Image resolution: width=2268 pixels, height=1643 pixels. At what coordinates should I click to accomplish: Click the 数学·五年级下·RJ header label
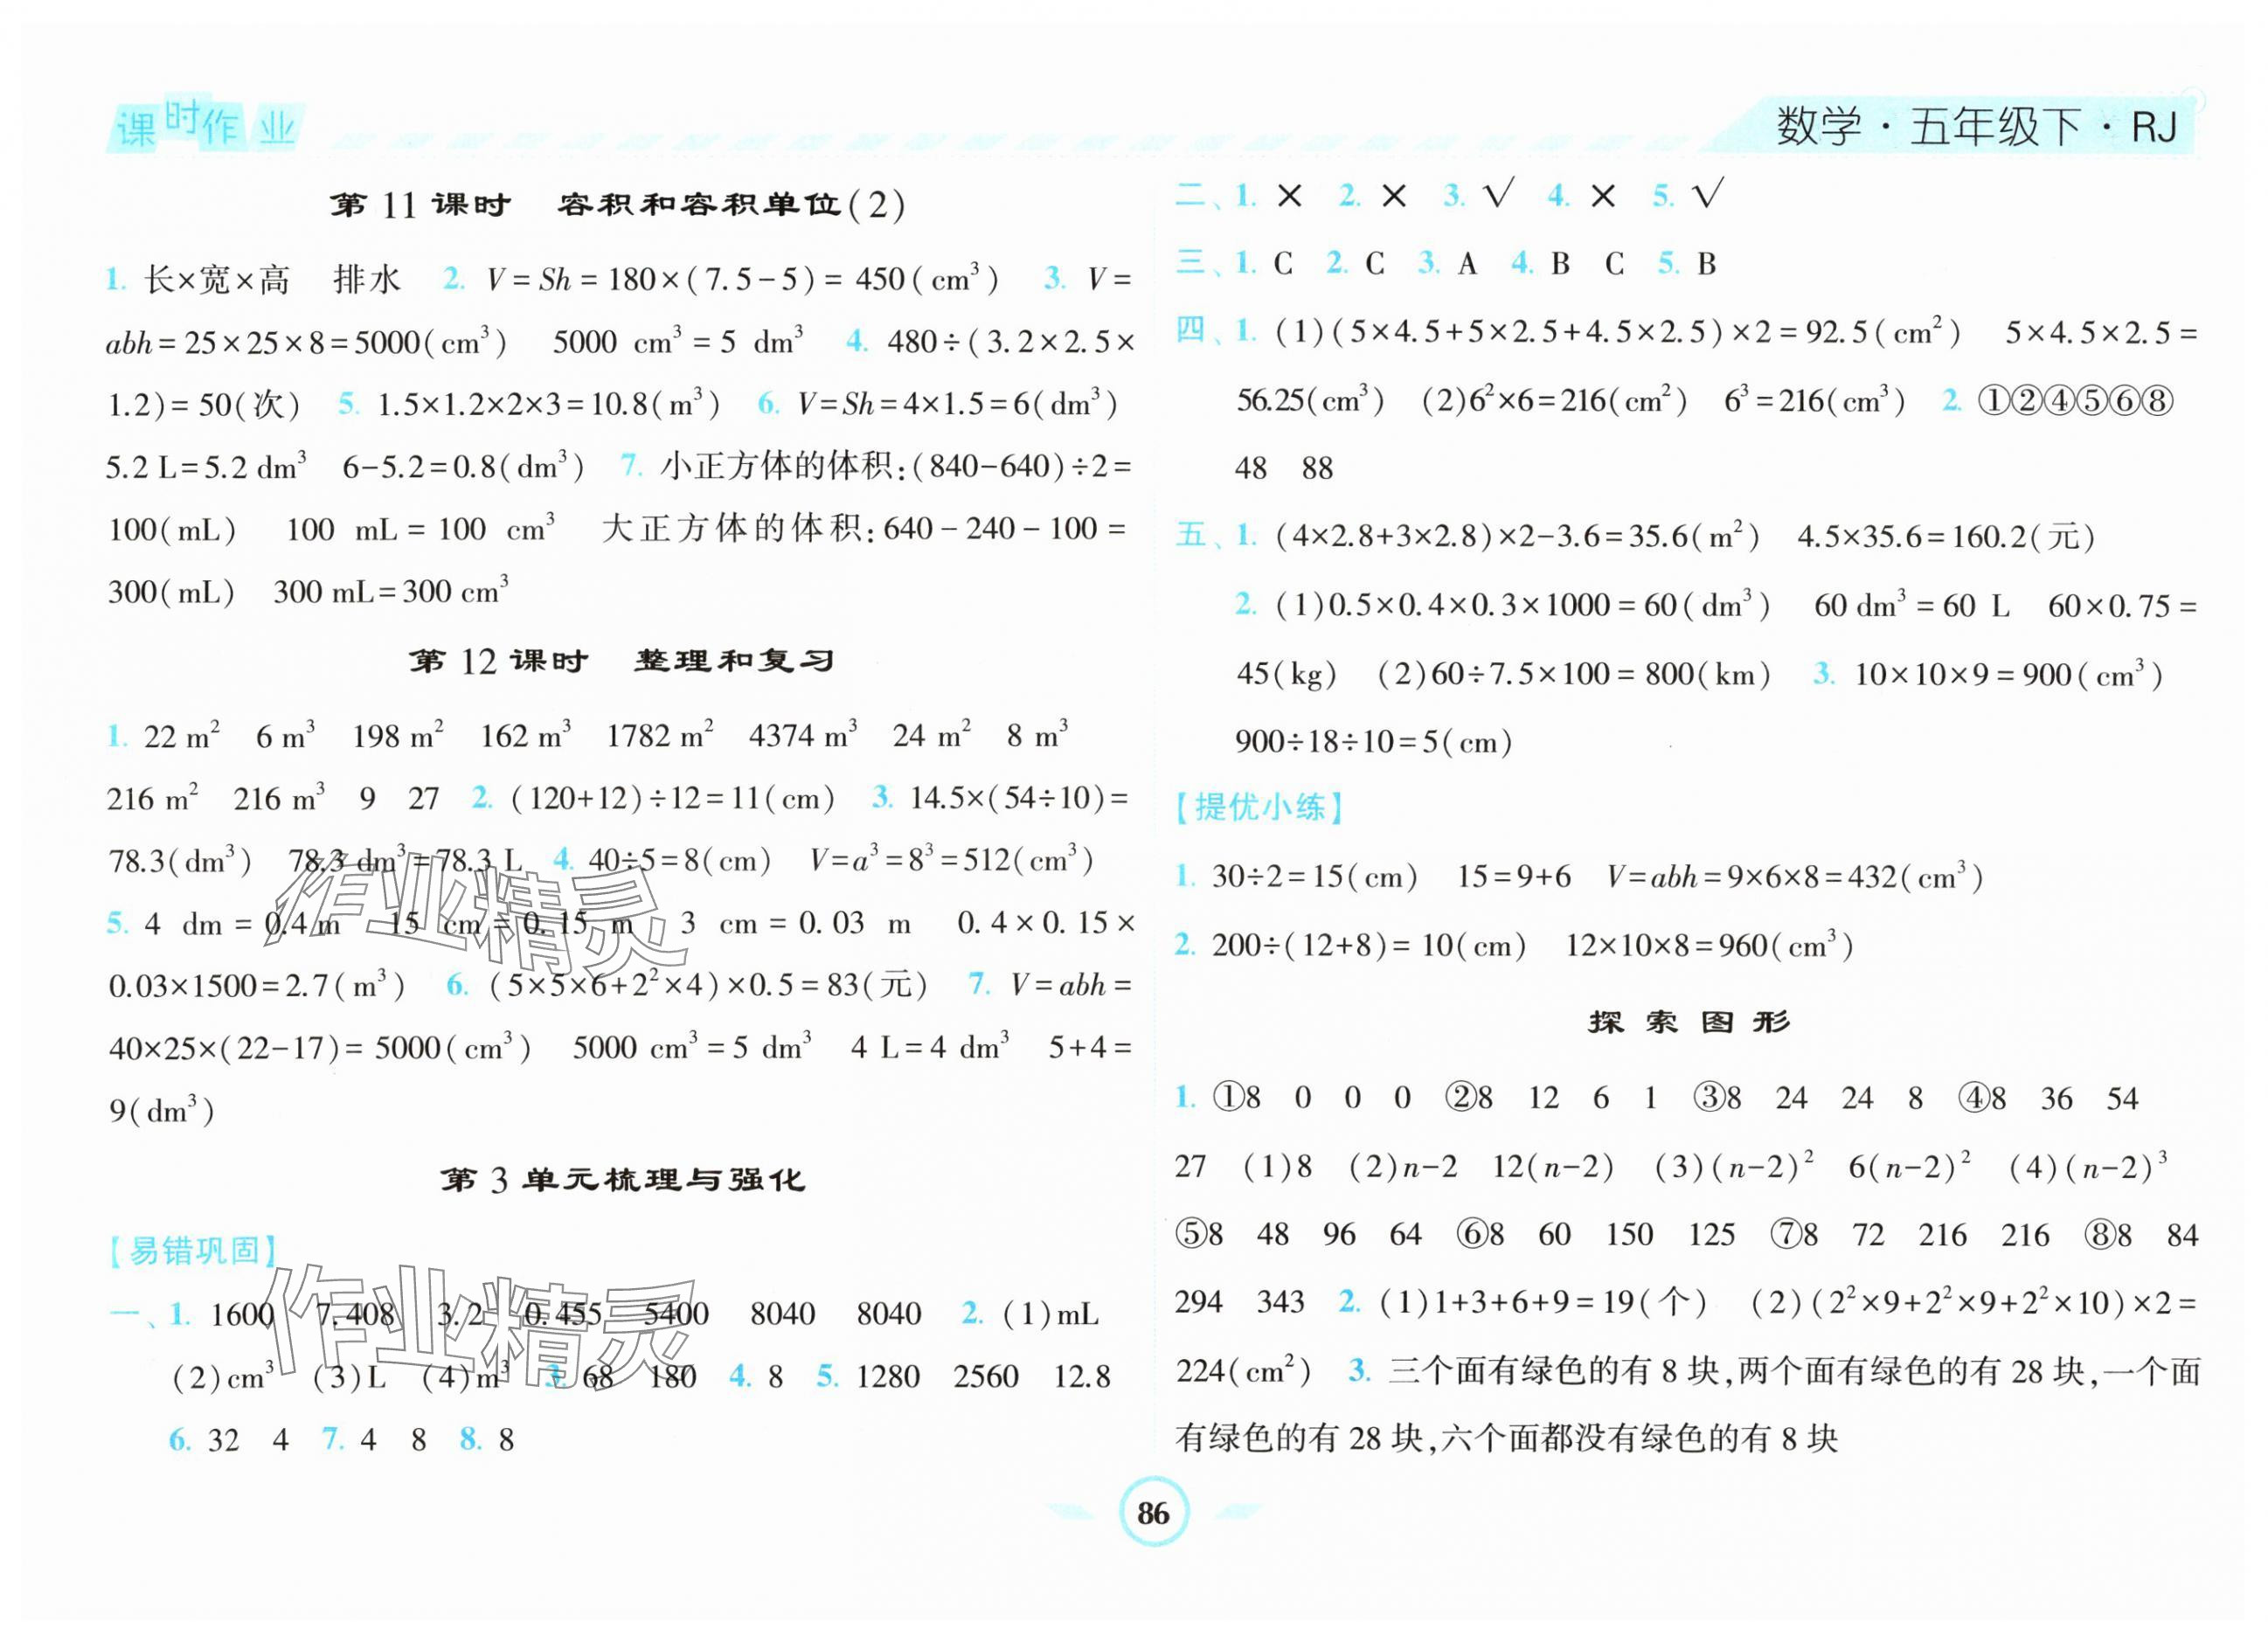[1975, 128]
